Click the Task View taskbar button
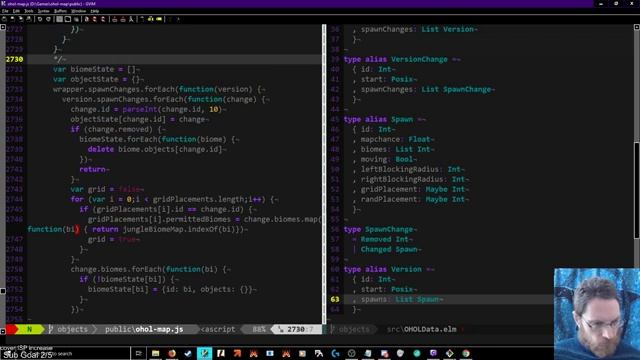 138,353
